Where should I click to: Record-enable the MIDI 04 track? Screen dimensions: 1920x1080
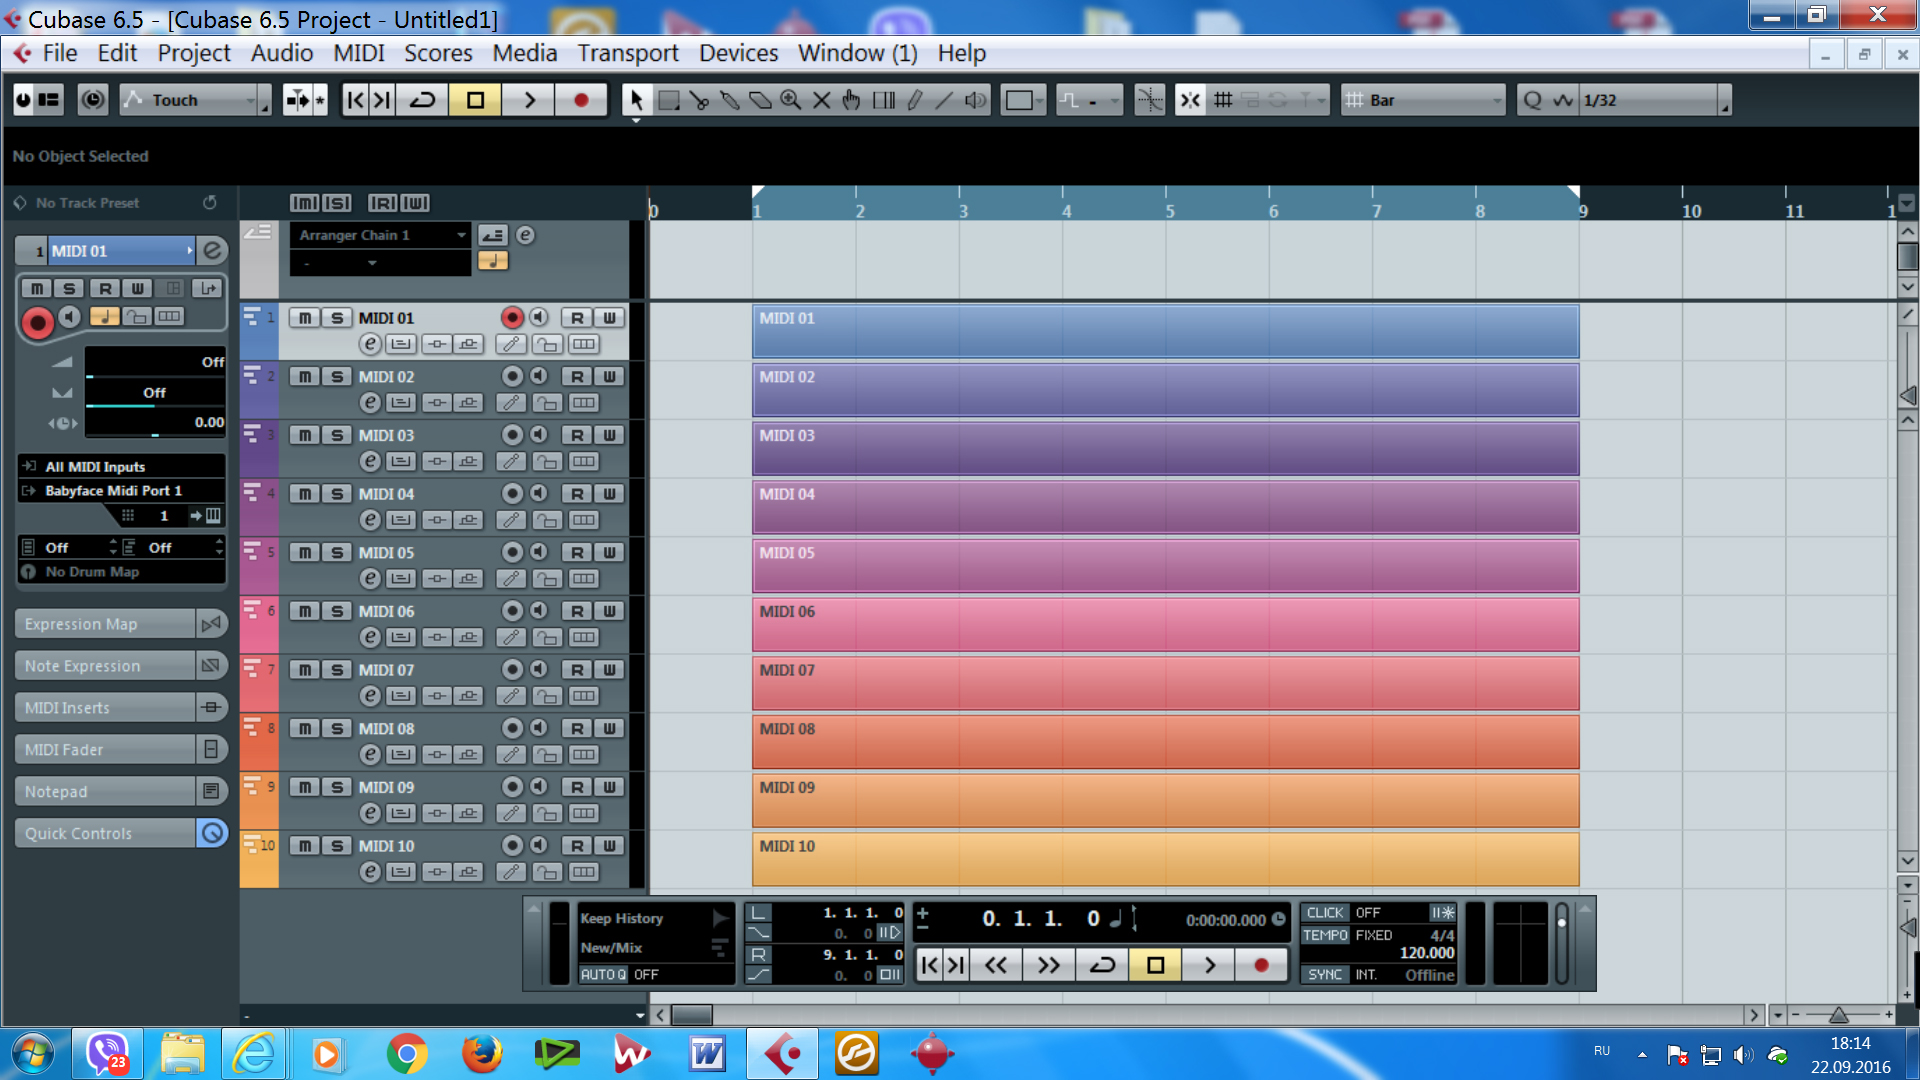click(x=512, y=494)
